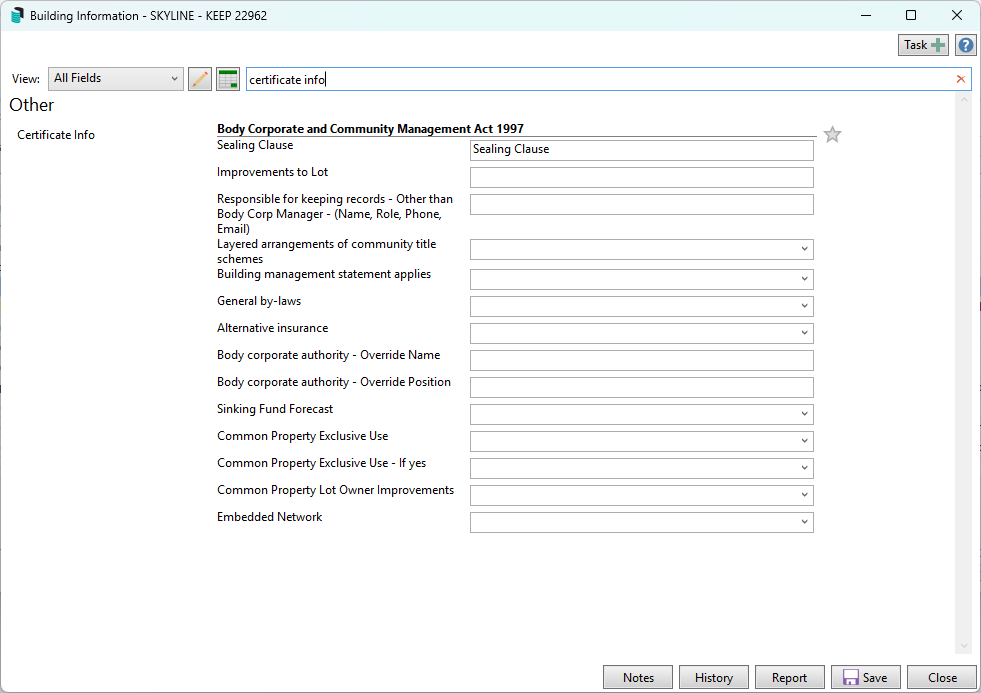Click the green table grid icon

coord(228,79)
